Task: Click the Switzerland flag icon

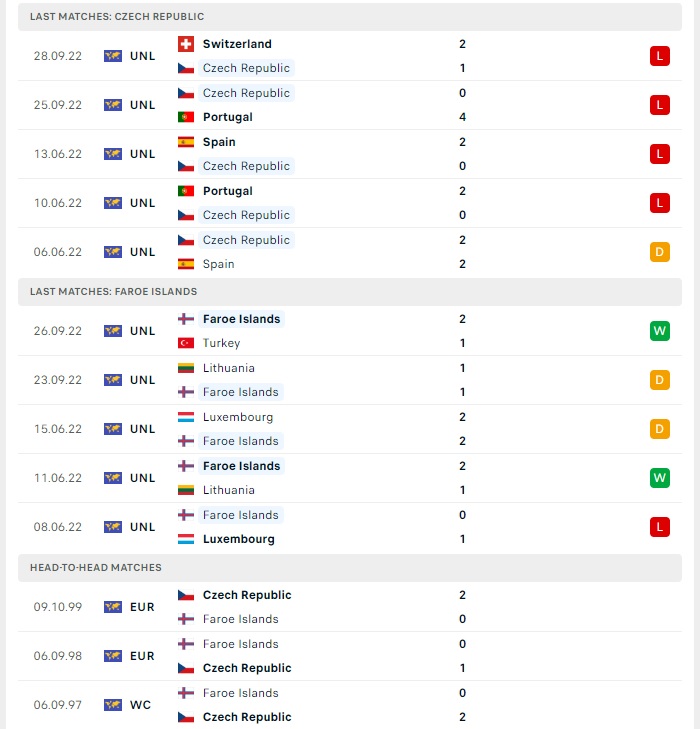Action: 186,44
